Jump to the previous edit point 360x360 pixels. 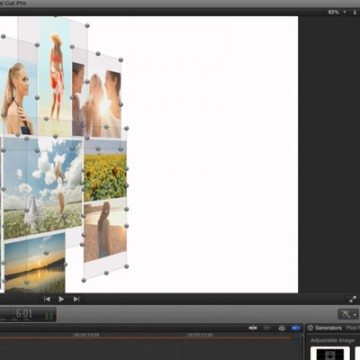tap(47, 299)
